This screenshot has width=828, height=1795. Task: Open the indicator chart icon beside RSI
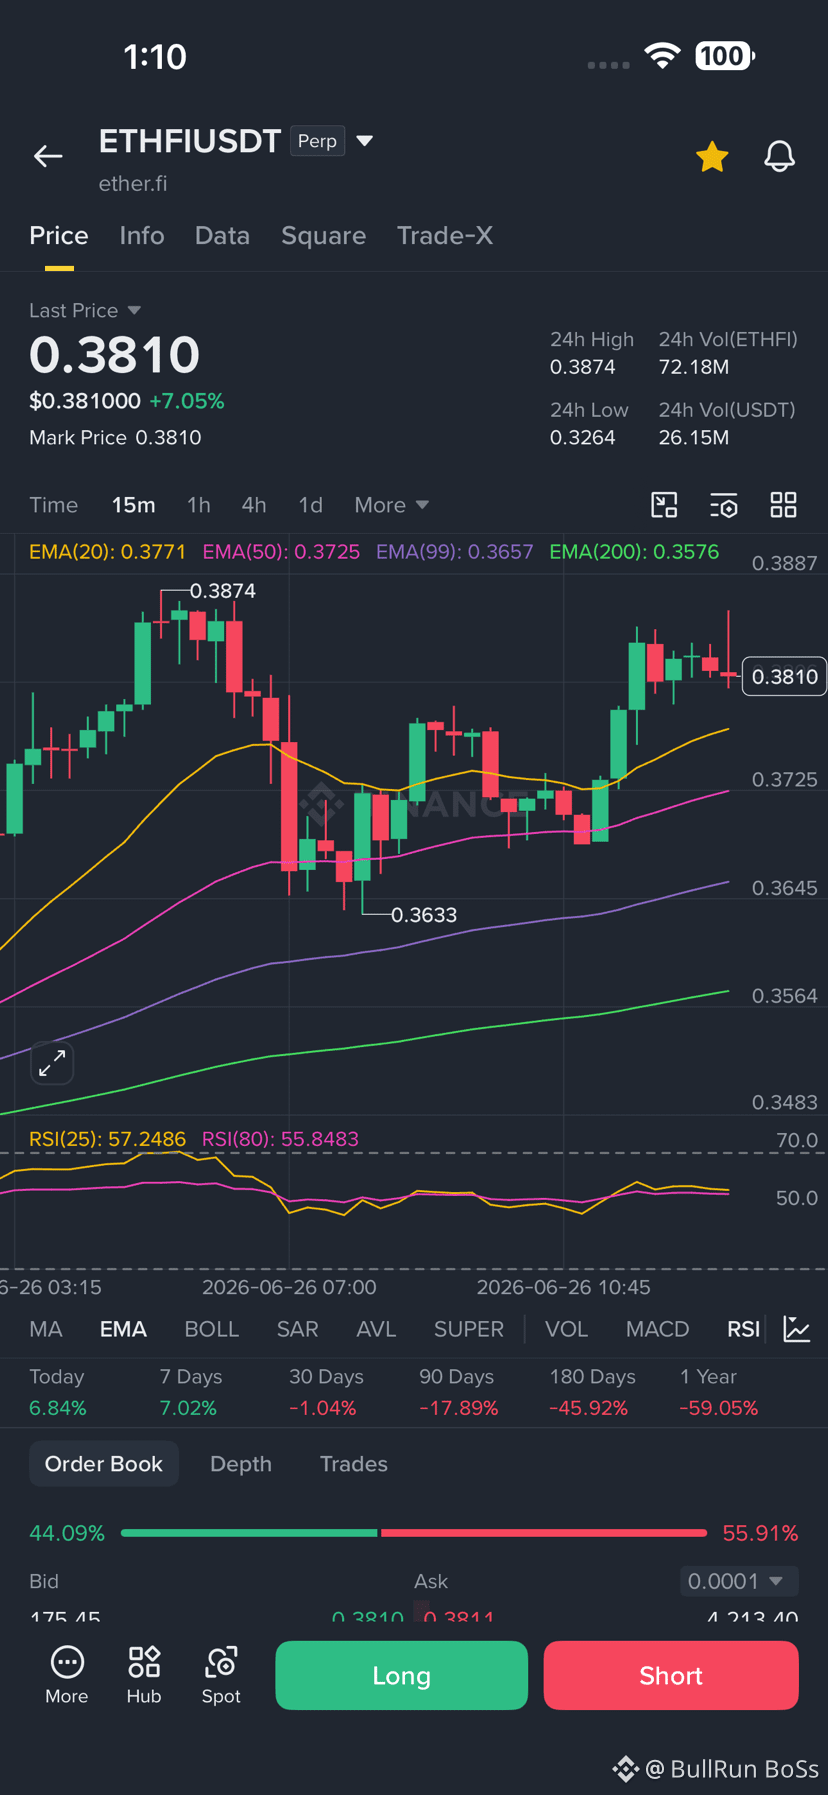[x=797, y=1329]
